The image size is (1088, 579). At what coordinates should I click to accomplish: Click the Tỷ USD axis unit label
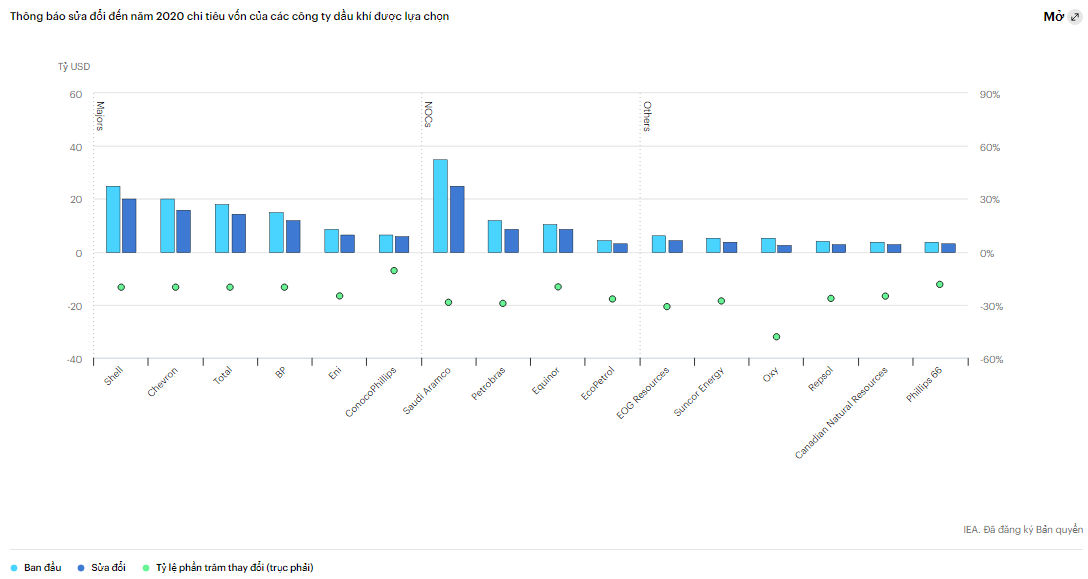click(x=74, y=67)
